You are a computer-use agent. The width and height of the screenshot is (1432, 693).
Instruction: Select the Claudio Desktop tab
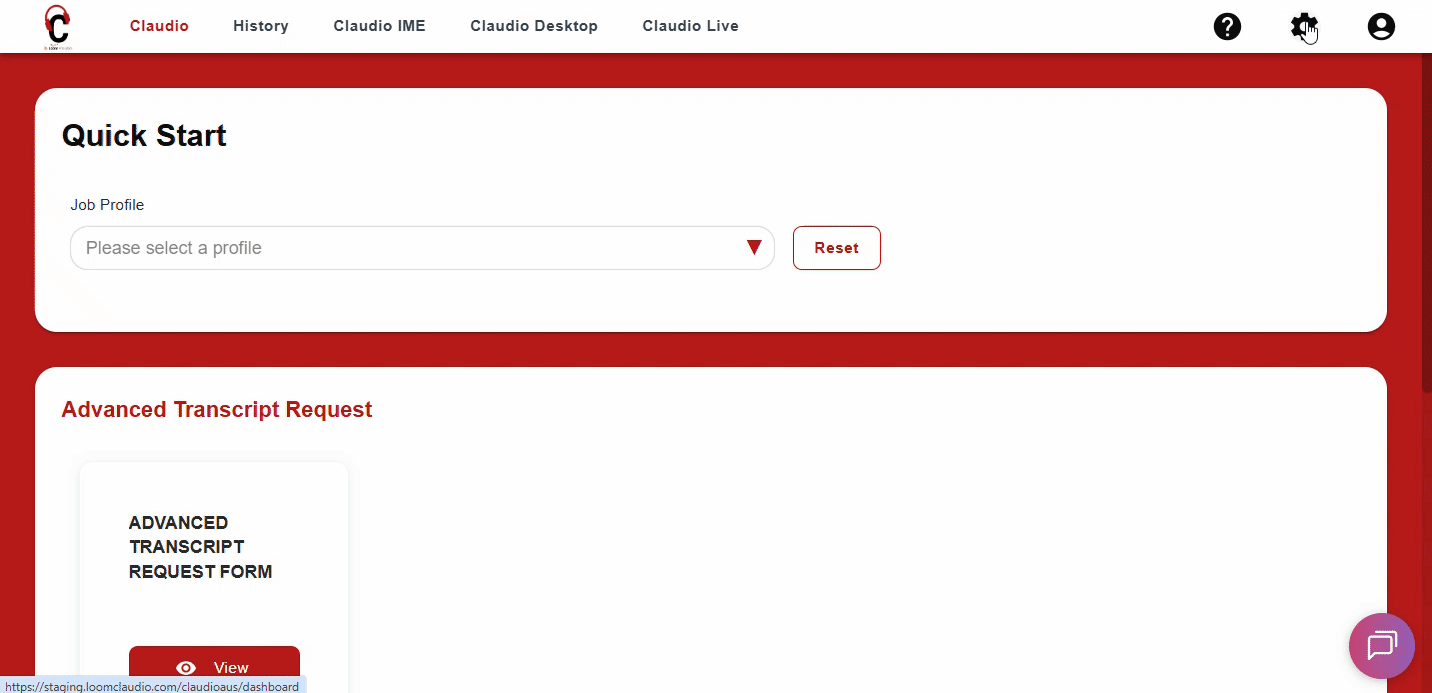(534, 26)
